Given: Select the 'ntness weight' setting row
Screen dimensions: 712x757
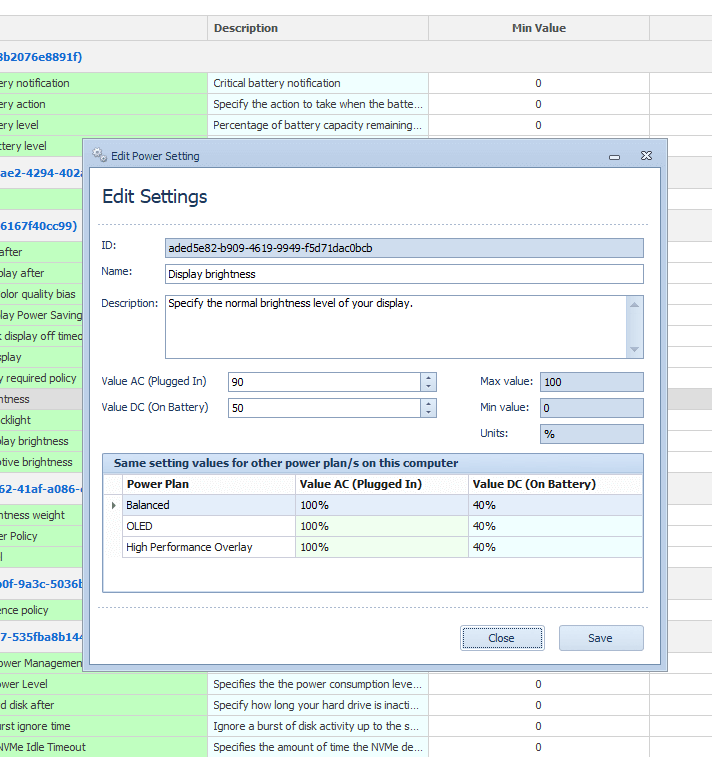Looking at the screenshot, I should click(41, 515).
